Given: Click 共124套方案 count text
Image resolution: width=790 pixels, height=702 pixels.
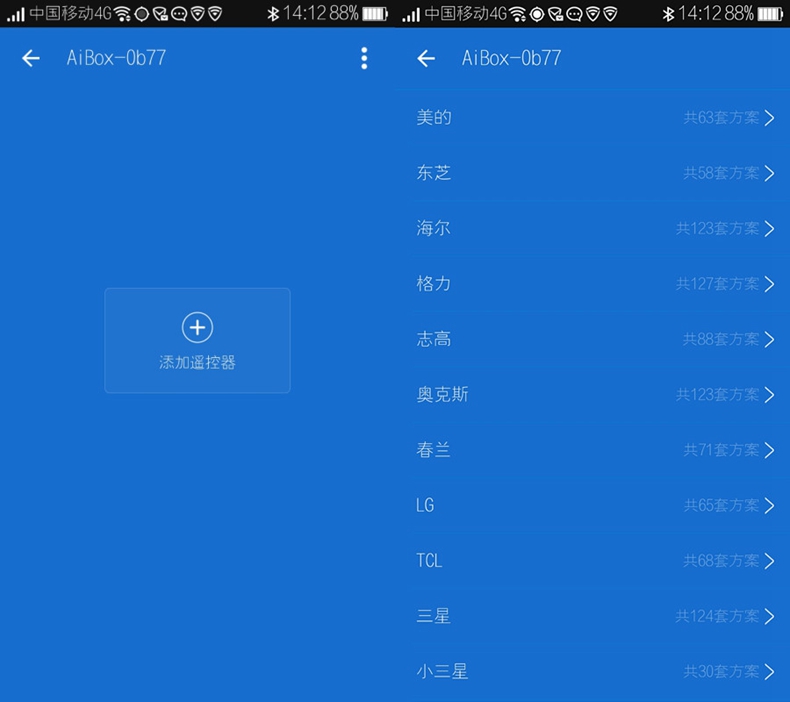Looking at the screenshot, I should [x=717, y=616].
